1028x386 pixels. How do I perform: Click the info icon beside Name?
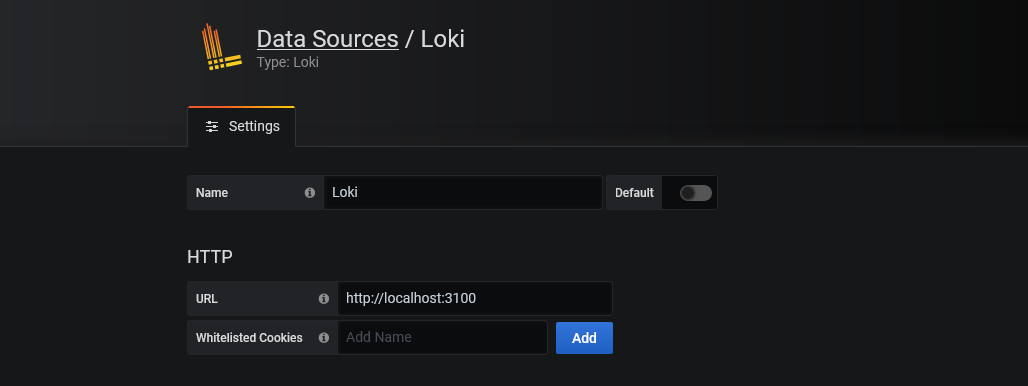click(x=309, y=193)
